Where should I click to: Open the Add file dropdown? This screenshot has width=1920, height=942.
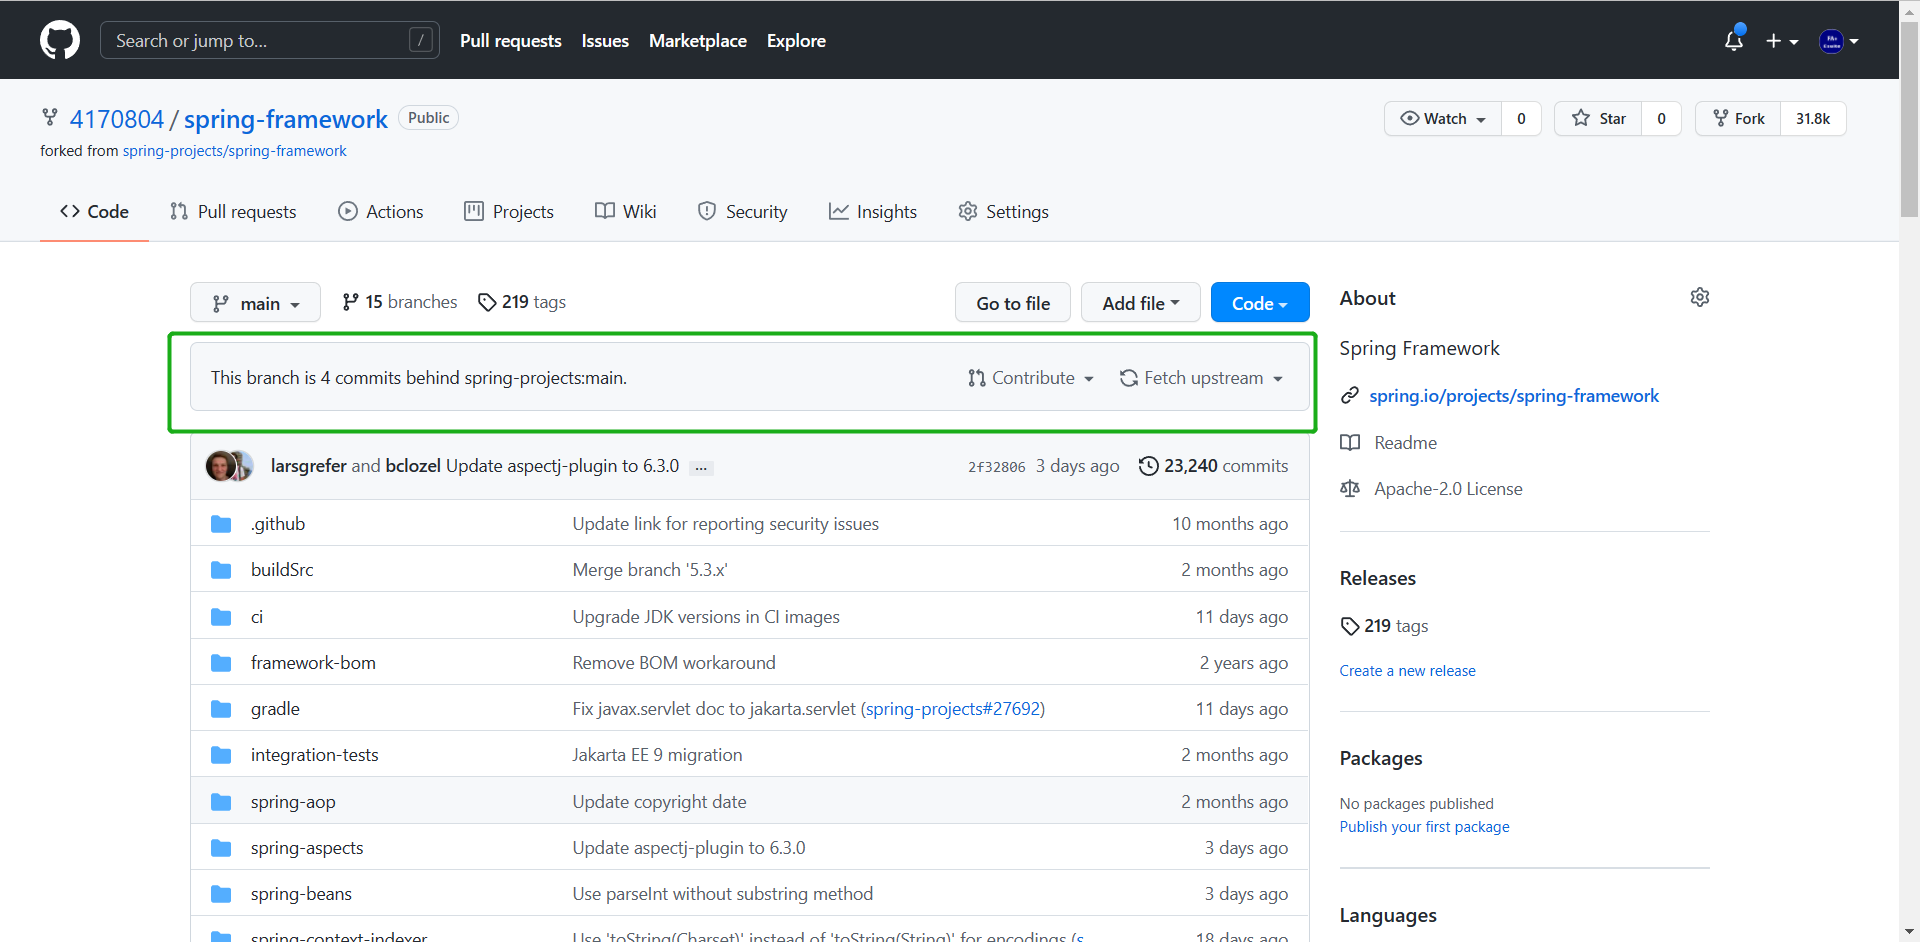[1141, 303]
